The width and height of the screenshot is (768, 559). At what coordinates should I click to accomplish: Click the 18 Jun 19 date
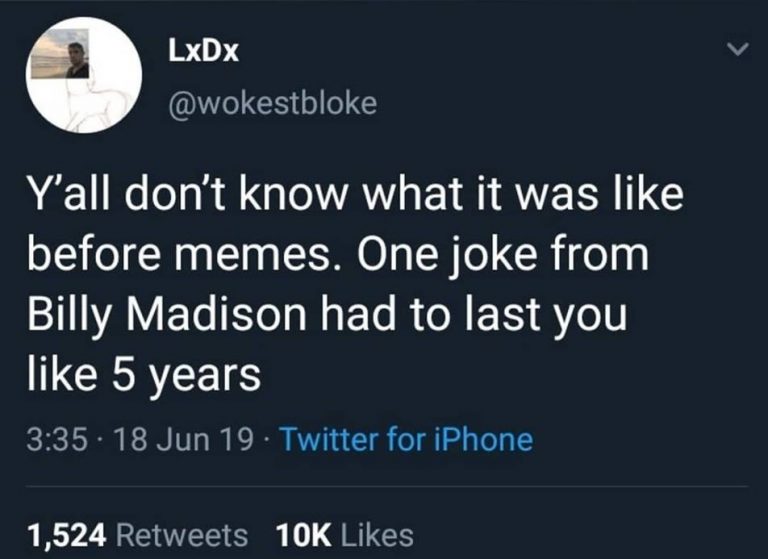tap(186, 438)
